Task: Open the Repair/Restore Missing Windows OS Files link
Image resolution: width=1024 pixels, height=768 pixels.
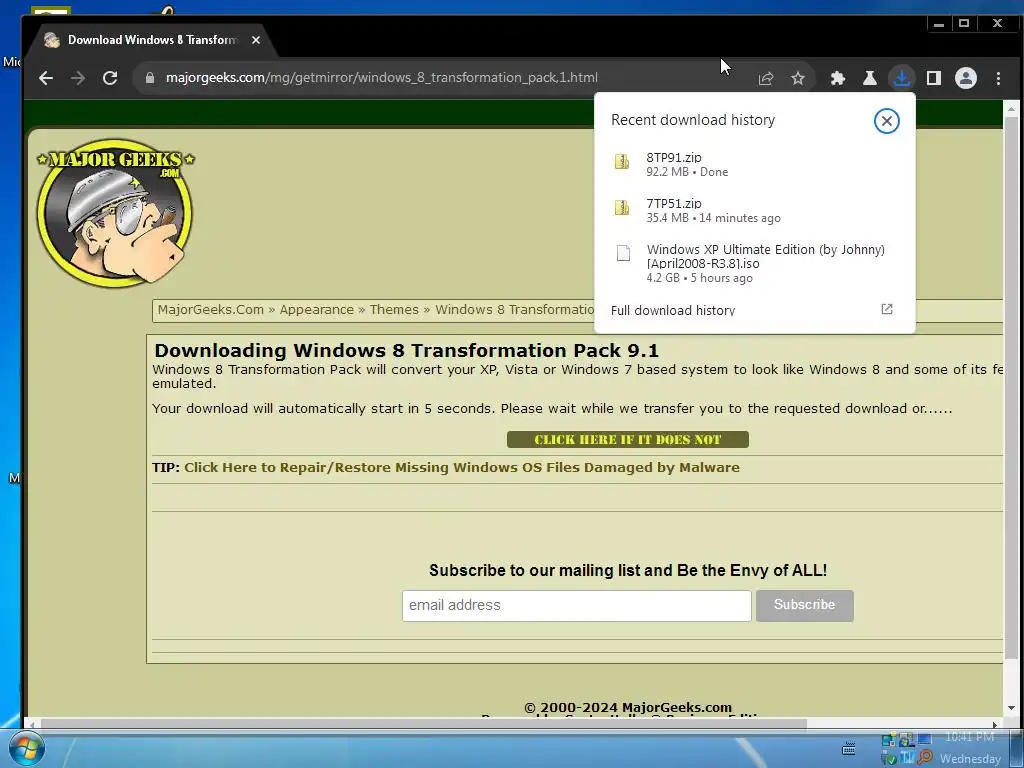Action: (462, 468)
